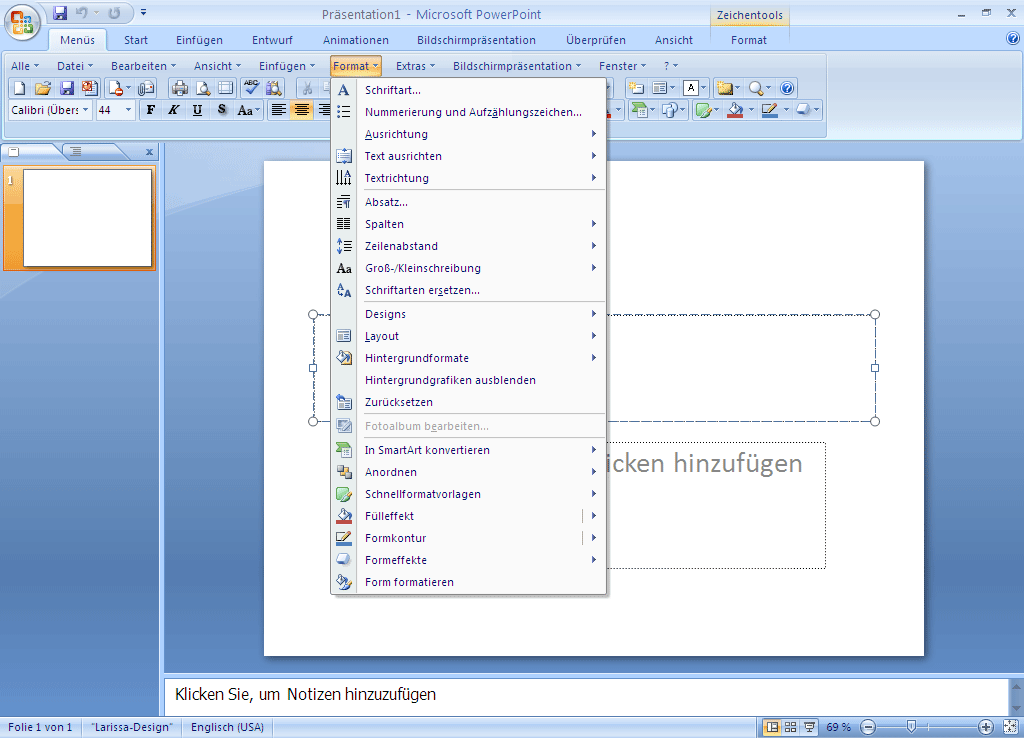Click the email attachment paperclip icon
The image size is (1024, 738).
[x=146, y=88]
